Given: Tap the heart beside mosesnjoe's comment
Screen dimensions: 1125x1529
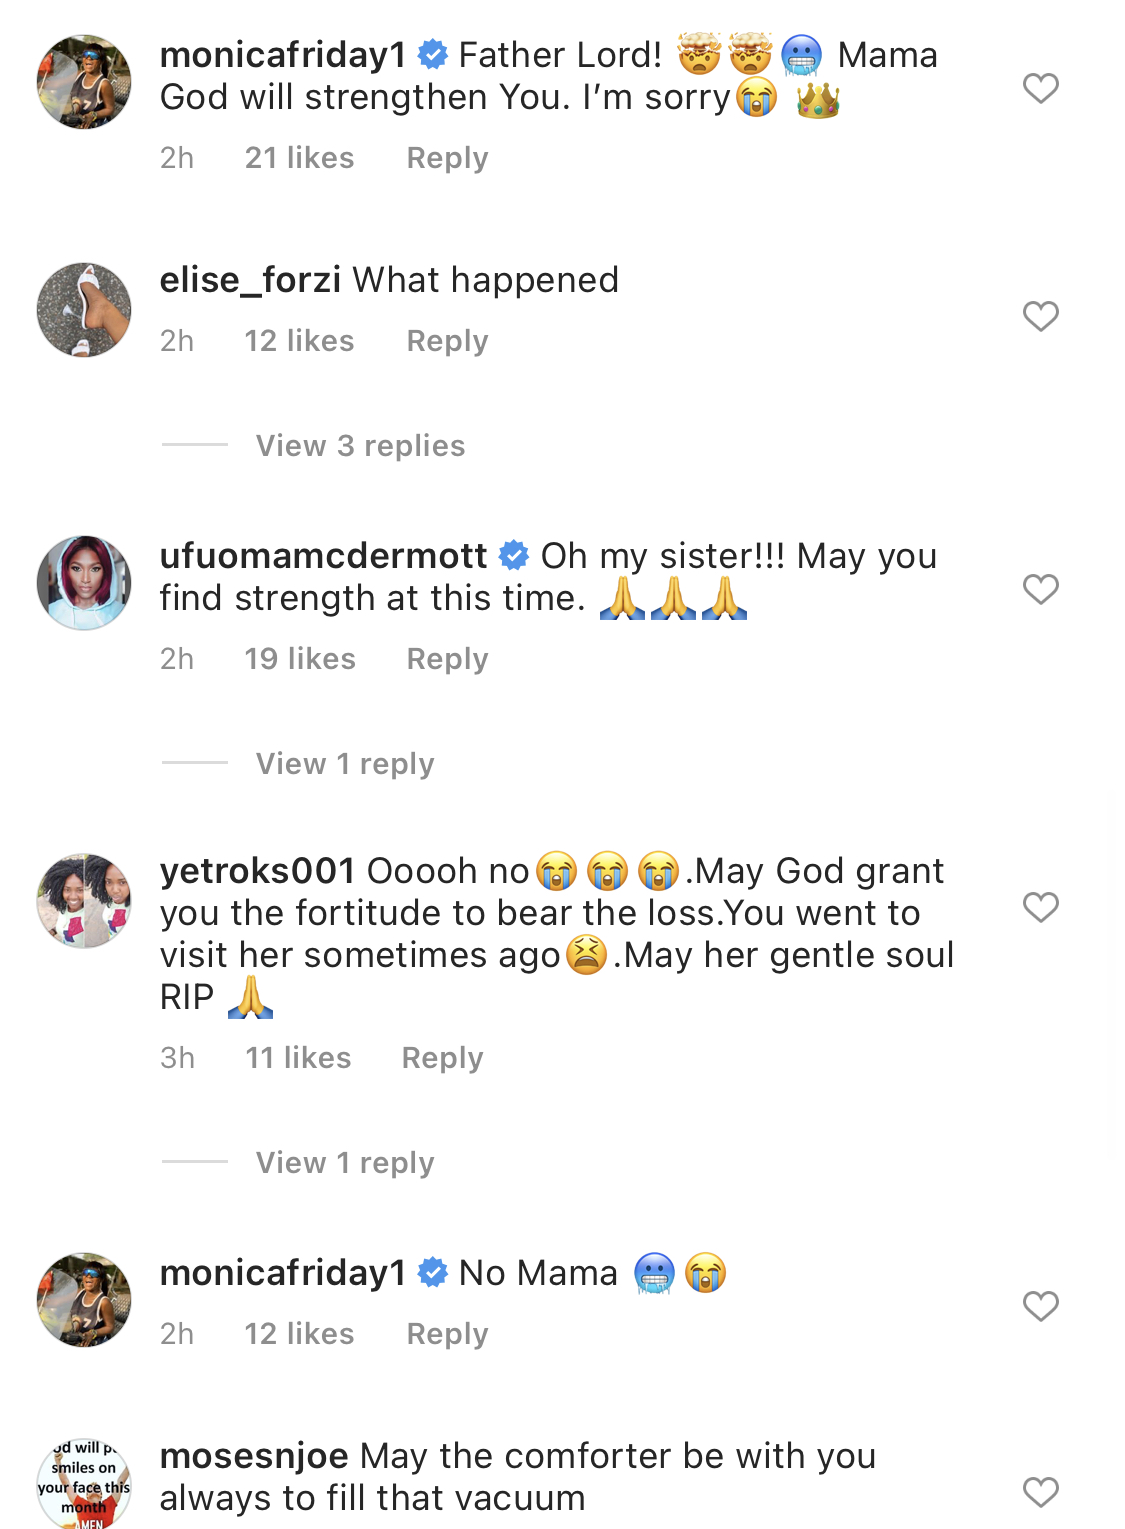Looking at the screenshot, I should [1040, 1492].
